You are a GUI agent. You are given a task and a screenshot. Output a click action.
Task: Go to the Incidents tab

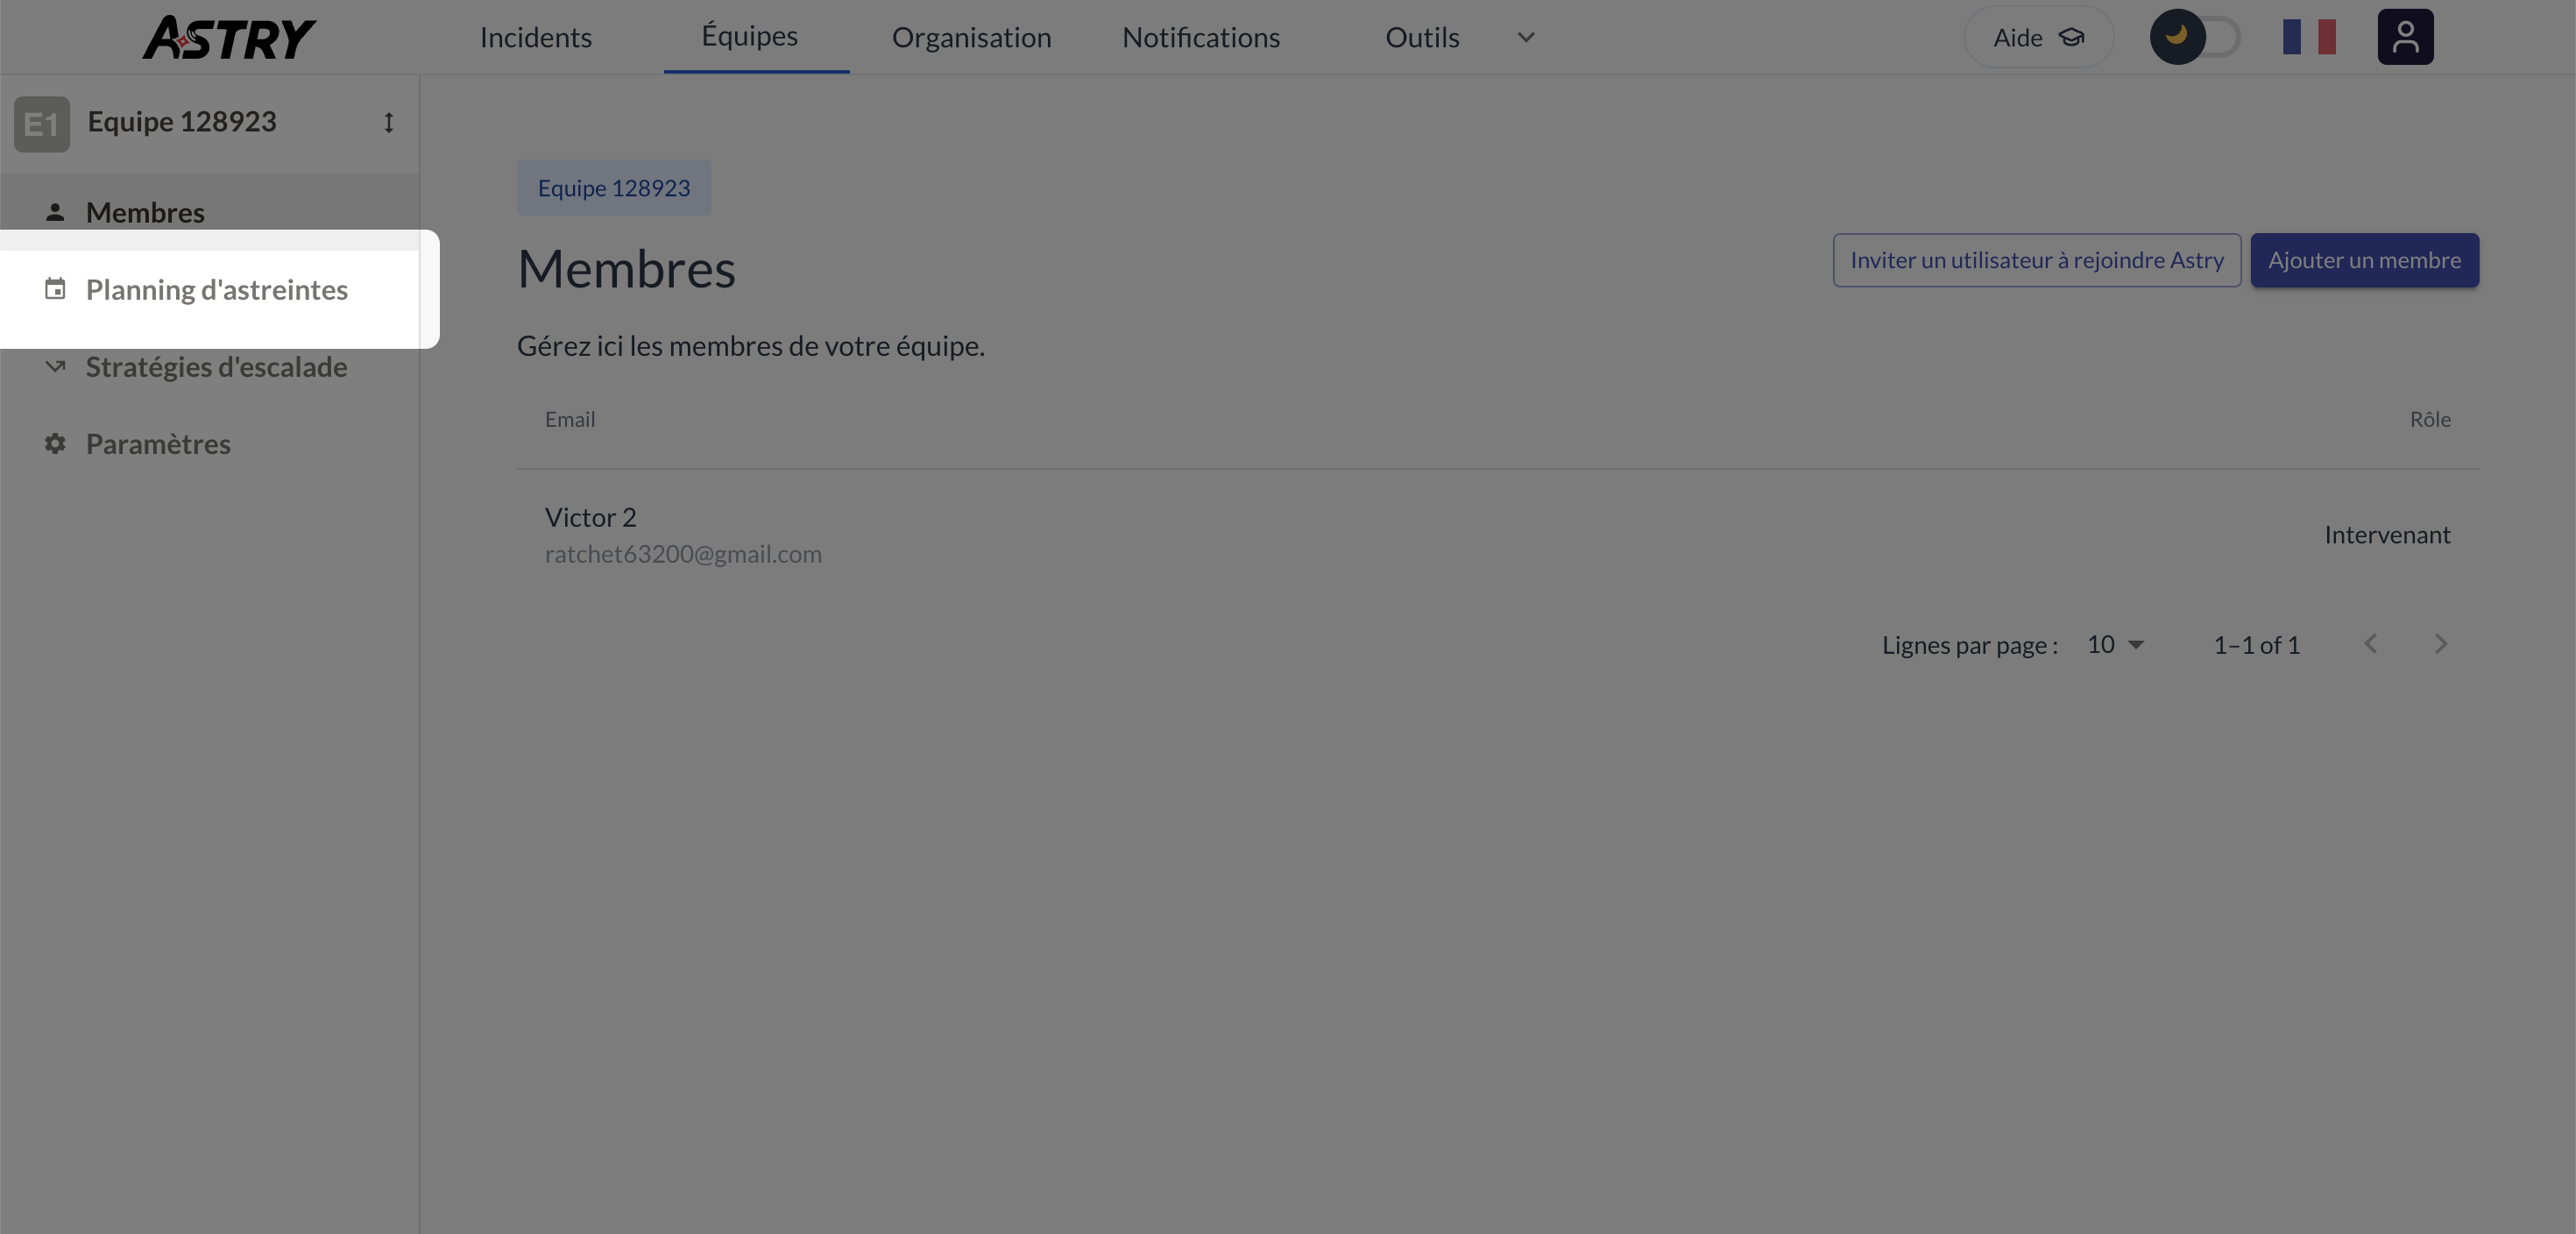535,37
